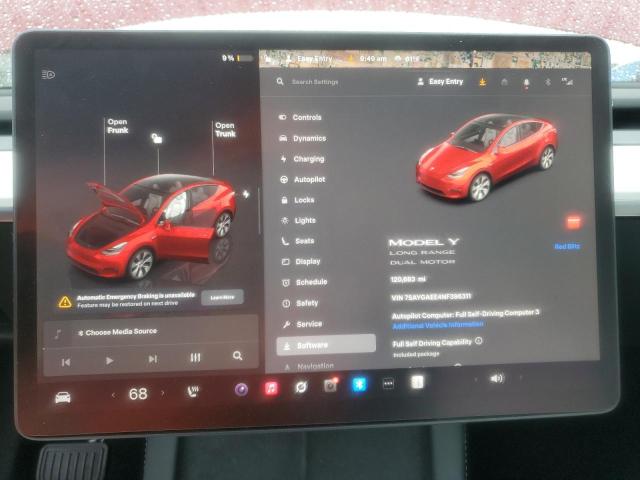
Task: Tap the warning triangle alert icon
Action: coord(65,302)
